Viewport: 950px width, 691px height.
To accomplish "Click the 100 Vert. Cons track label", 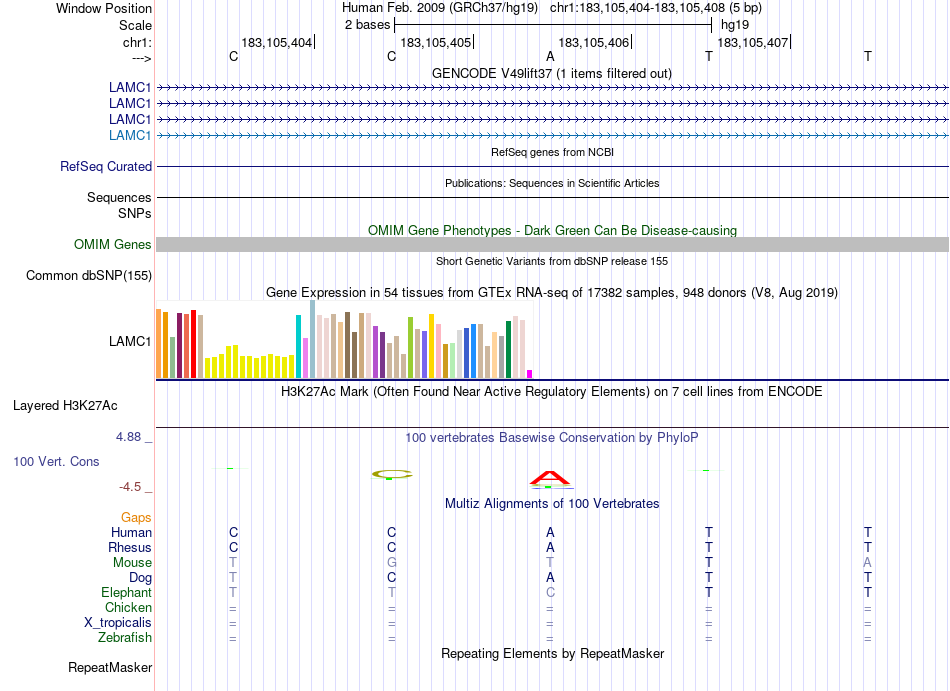I will pyautogui.click(x=56, y=461).
